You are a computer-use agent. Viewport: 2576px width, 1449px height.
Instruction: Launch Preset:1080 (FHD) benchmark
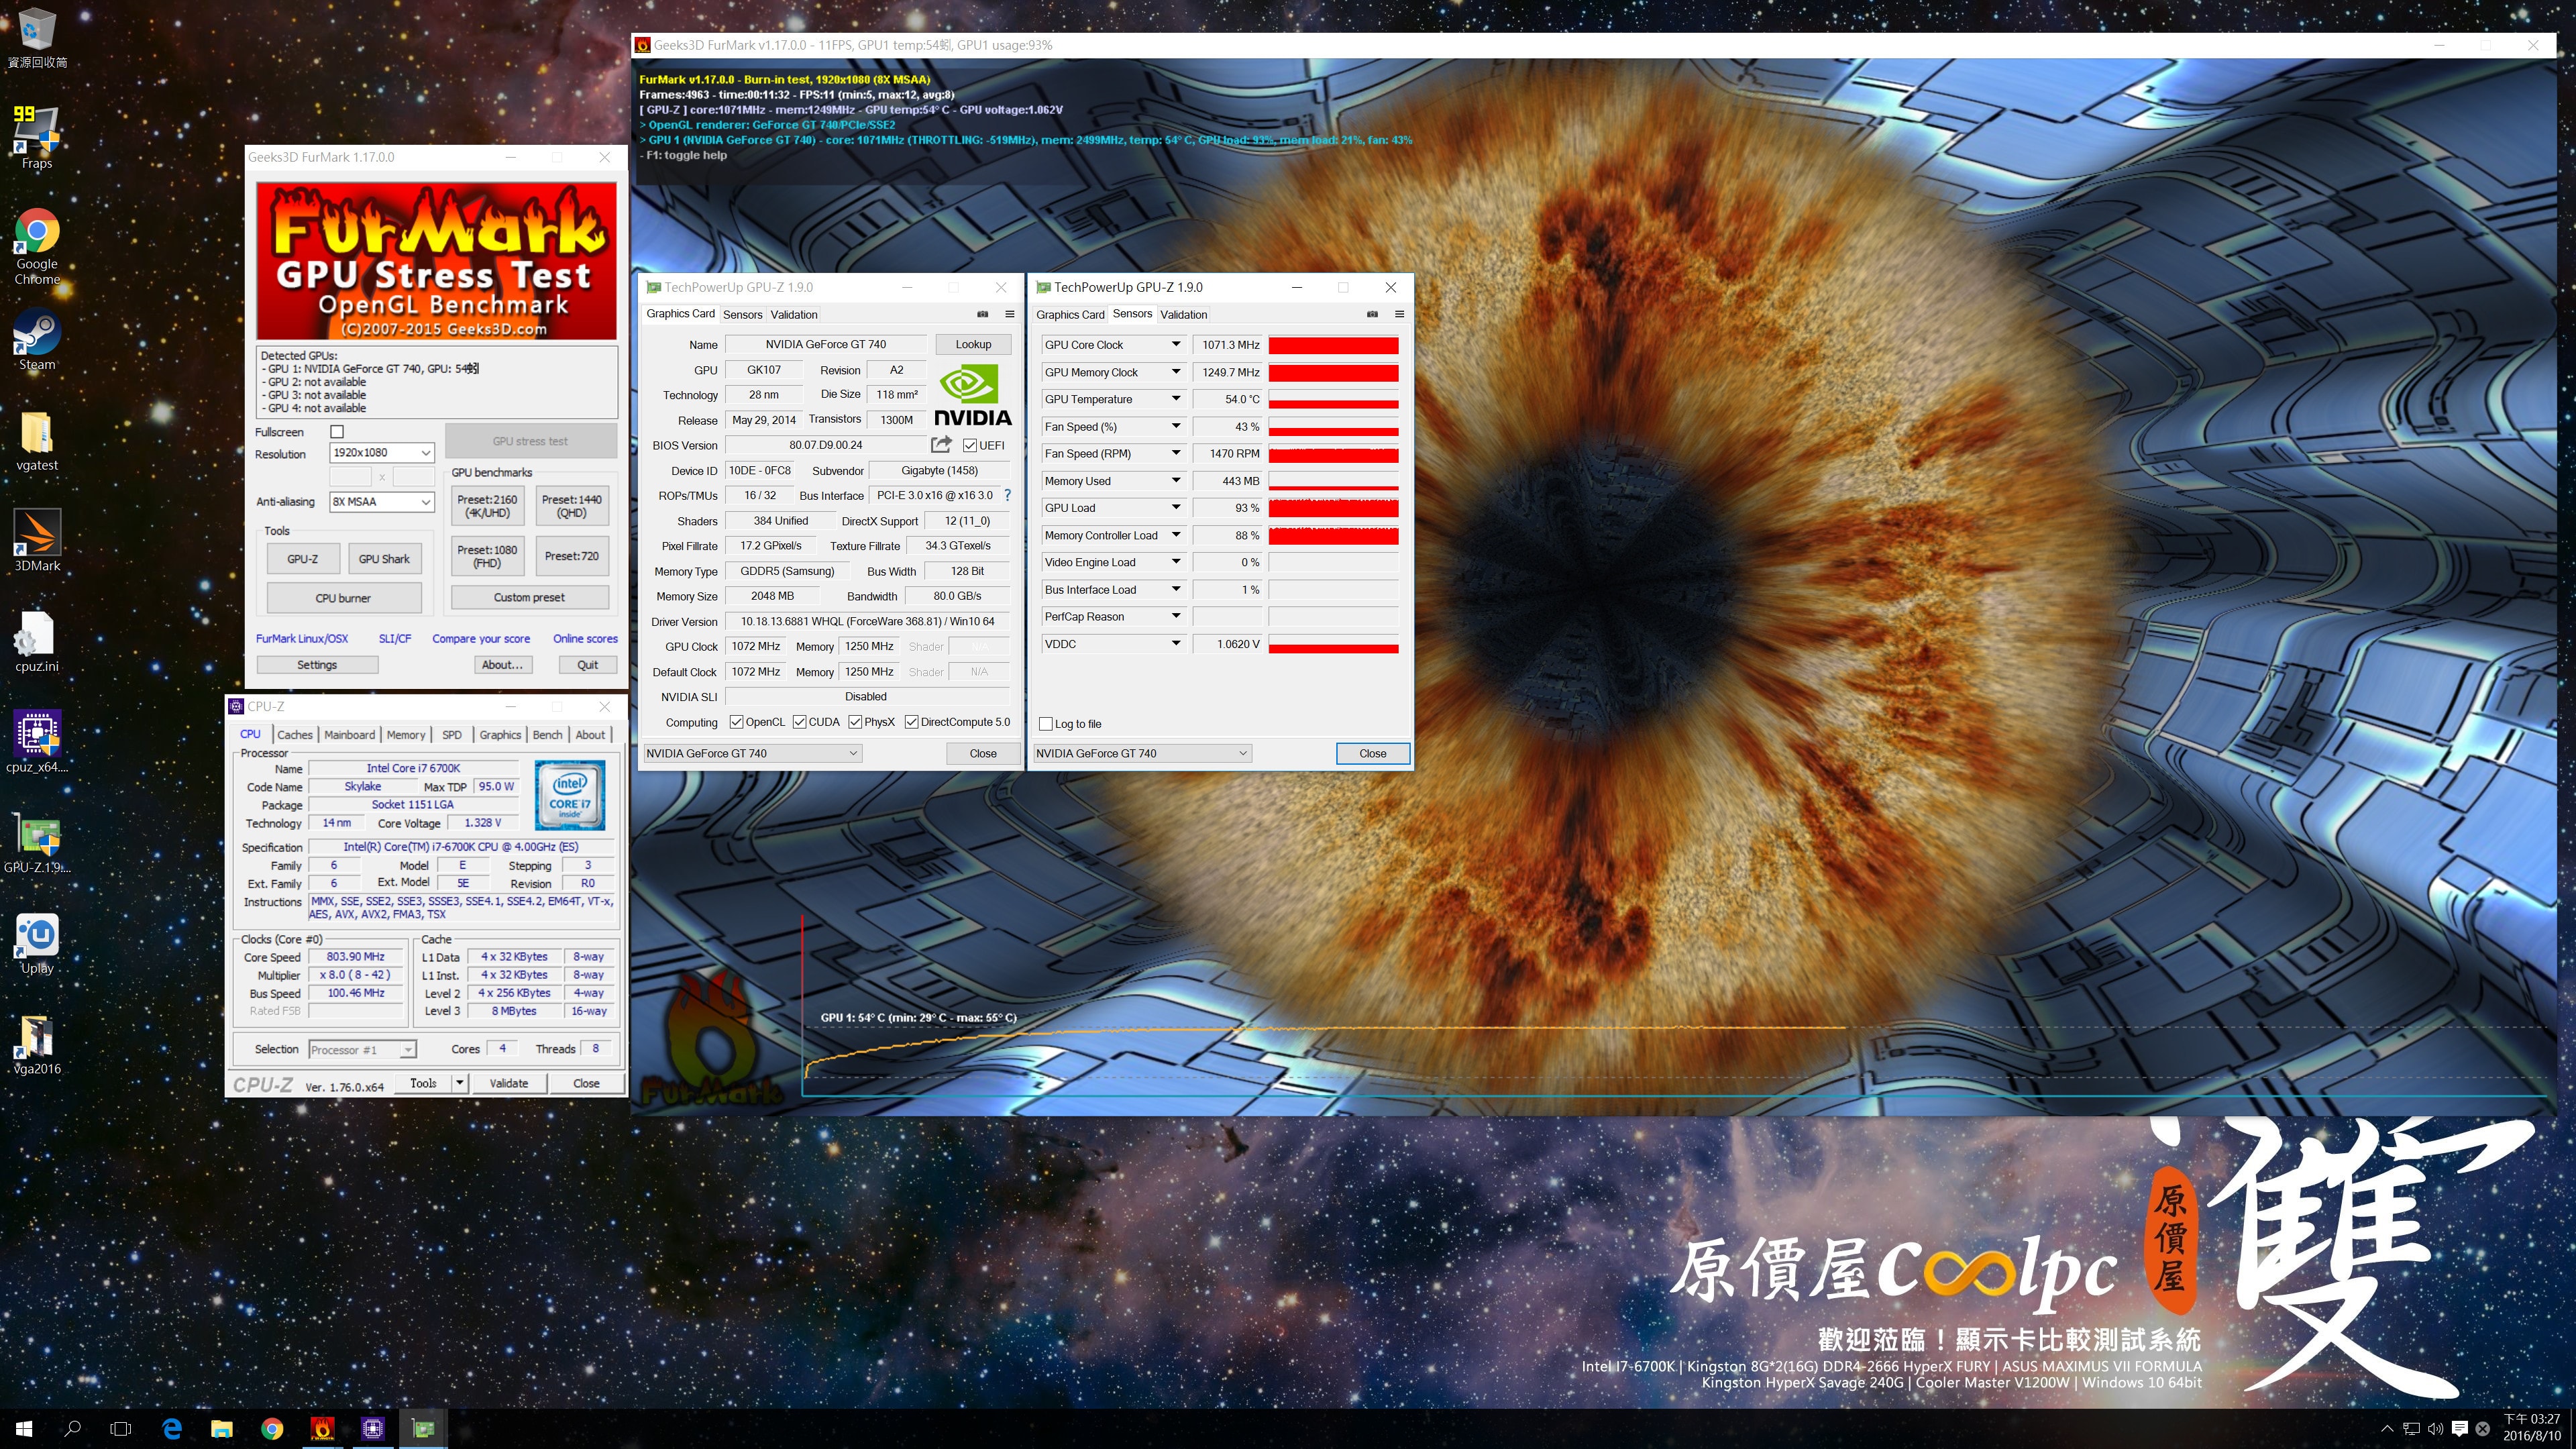487,556
